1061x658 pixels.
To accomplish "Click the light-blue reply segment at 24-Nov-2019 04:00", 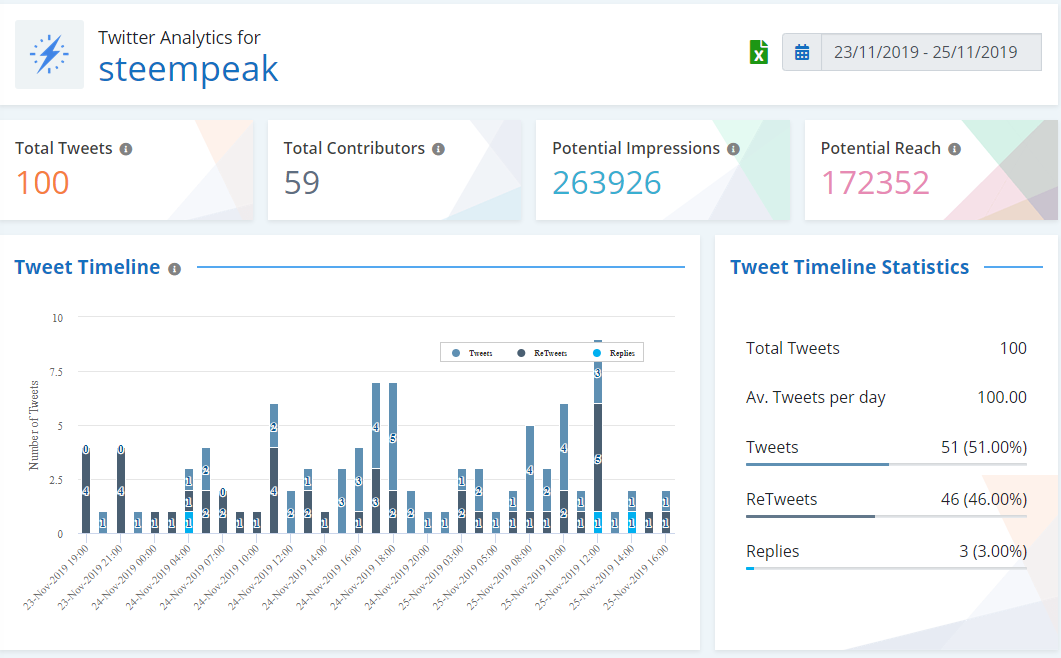I will pos(189,523).
